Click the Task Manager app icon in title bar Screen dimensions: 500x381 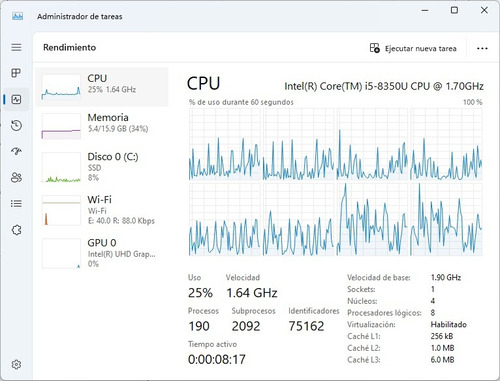[x=18, y=16]
